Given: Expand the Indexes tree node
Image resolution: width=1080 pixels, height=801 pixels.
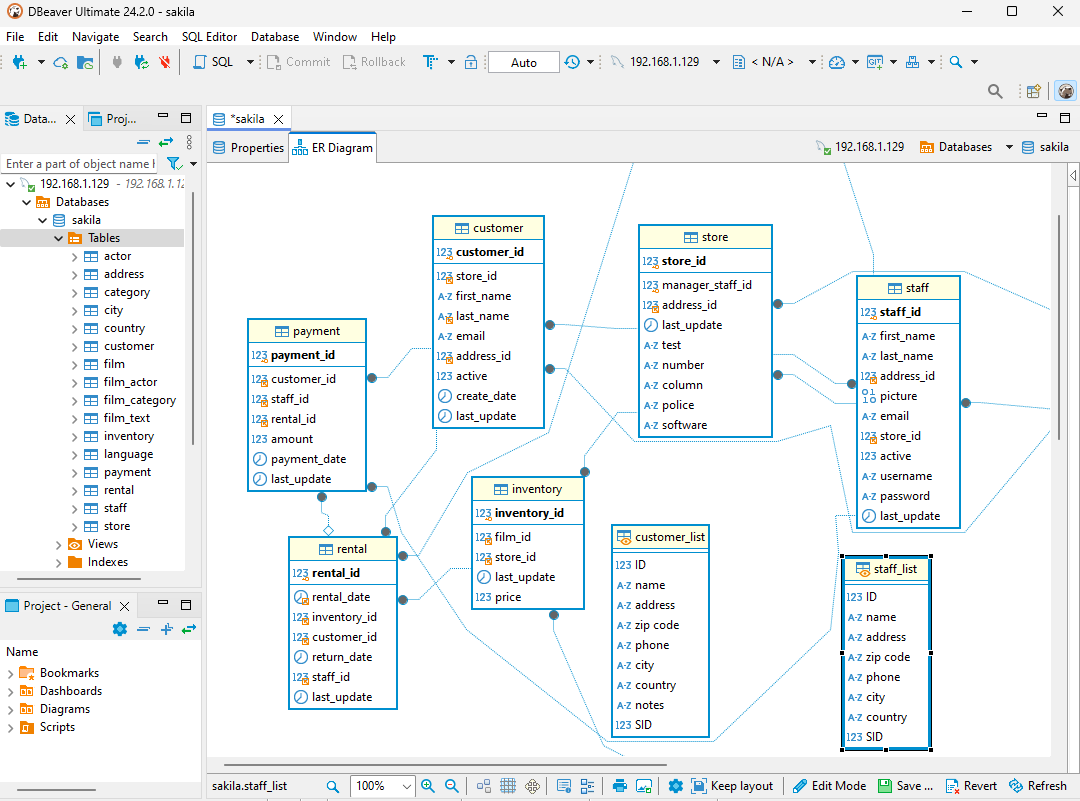Looking at the screenshot, I should tap(59, 562).
